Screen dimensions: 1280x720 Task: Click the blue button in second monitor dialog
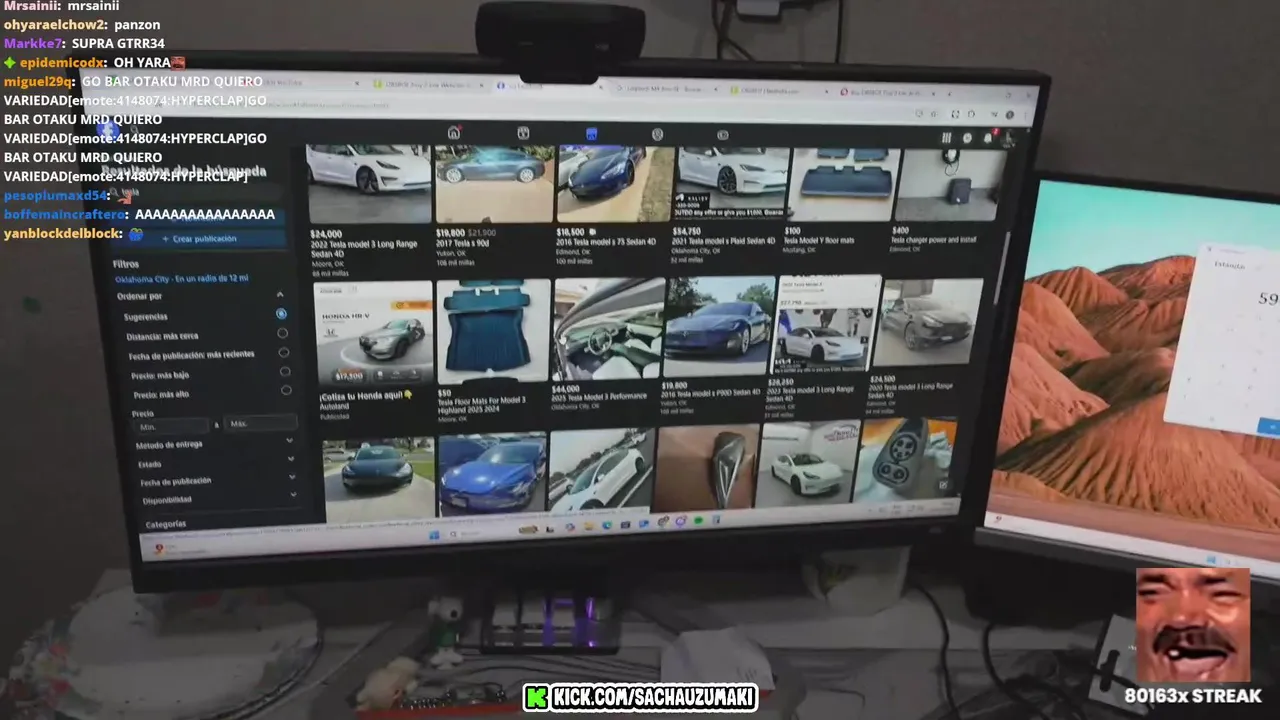(x=1270, y=426)
